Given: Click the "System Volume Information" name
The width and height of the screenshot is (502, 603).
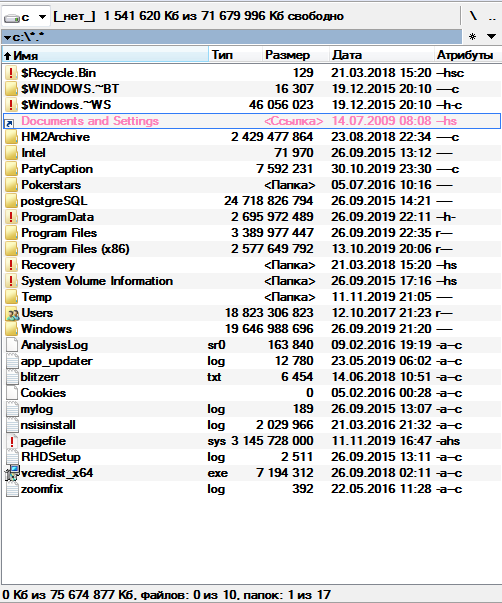Looking at the screenshot, I should [x=97, y=281].
